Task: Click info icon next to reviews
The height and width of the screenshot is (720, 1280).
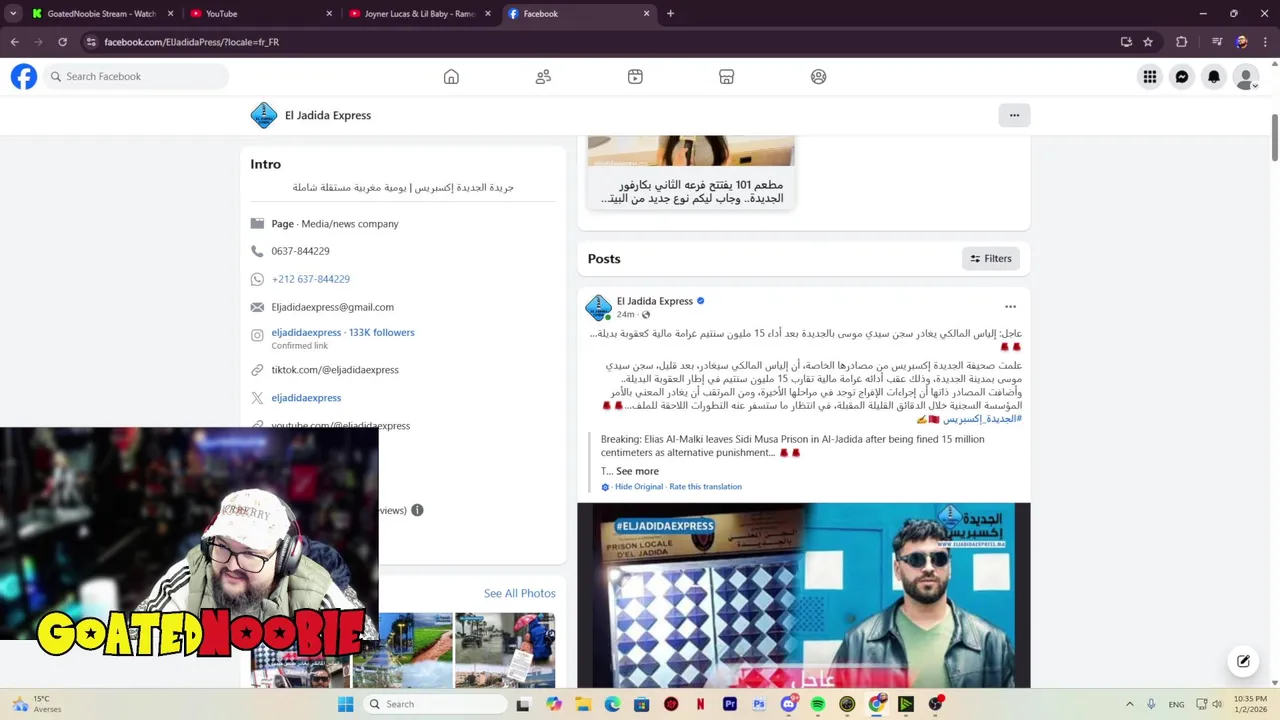Action: point(417,510)
